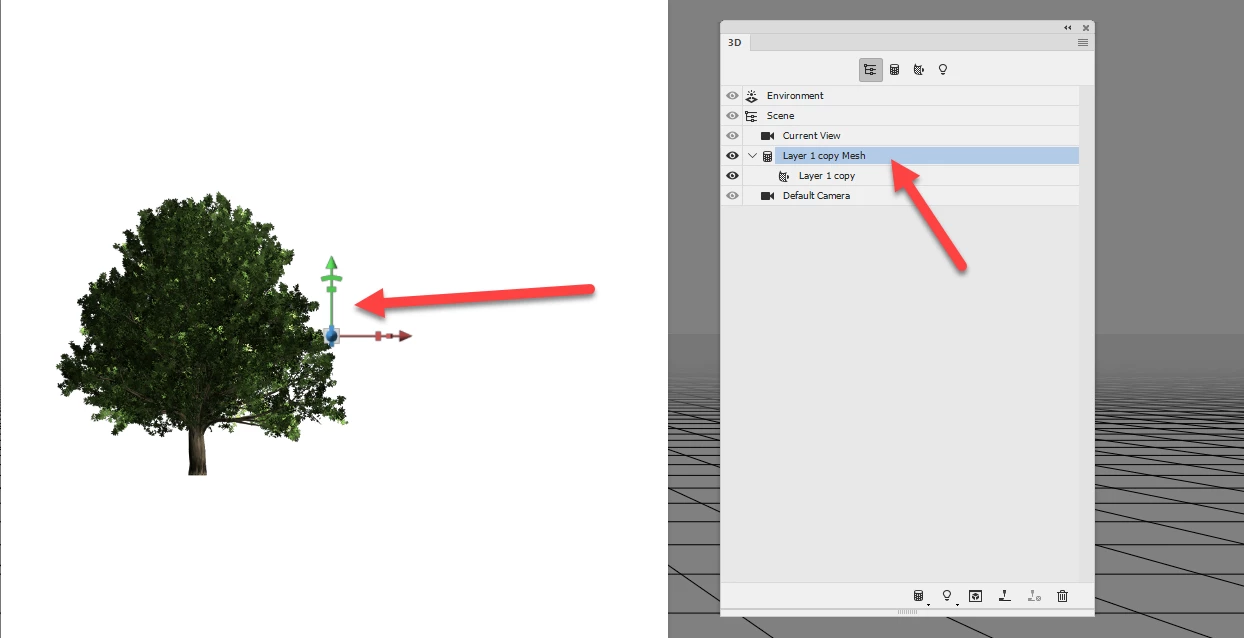Show whole scene filter in 3D panel
The image size is (1244, 638).
[x=870, y=70]
